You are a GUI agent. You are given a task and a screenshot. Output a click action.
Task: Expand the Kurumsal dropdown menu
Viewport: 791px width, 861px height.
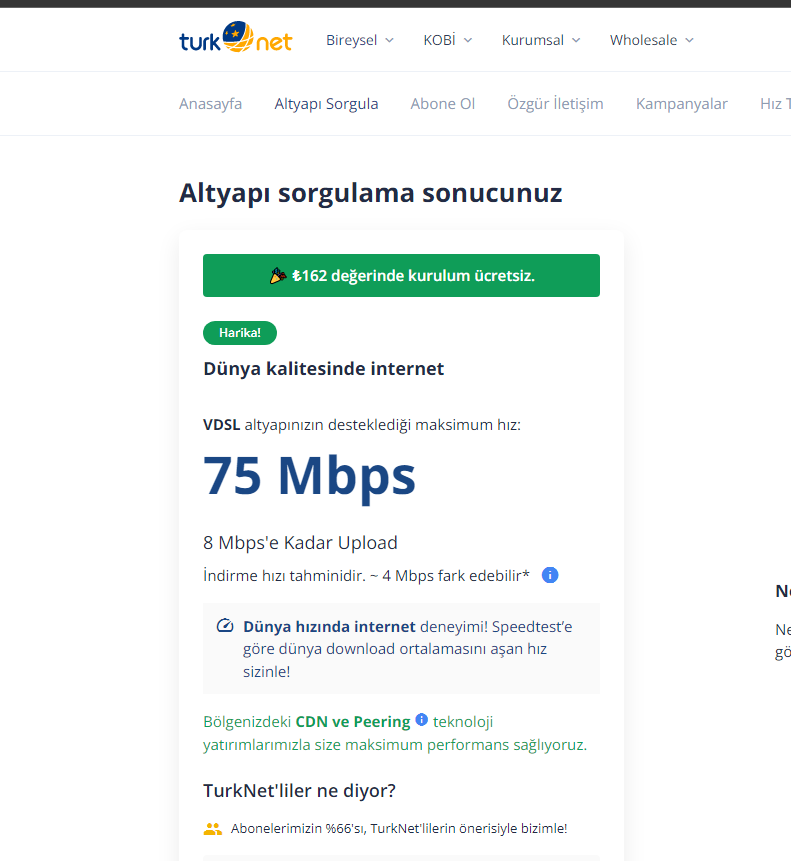pos(541,40)
